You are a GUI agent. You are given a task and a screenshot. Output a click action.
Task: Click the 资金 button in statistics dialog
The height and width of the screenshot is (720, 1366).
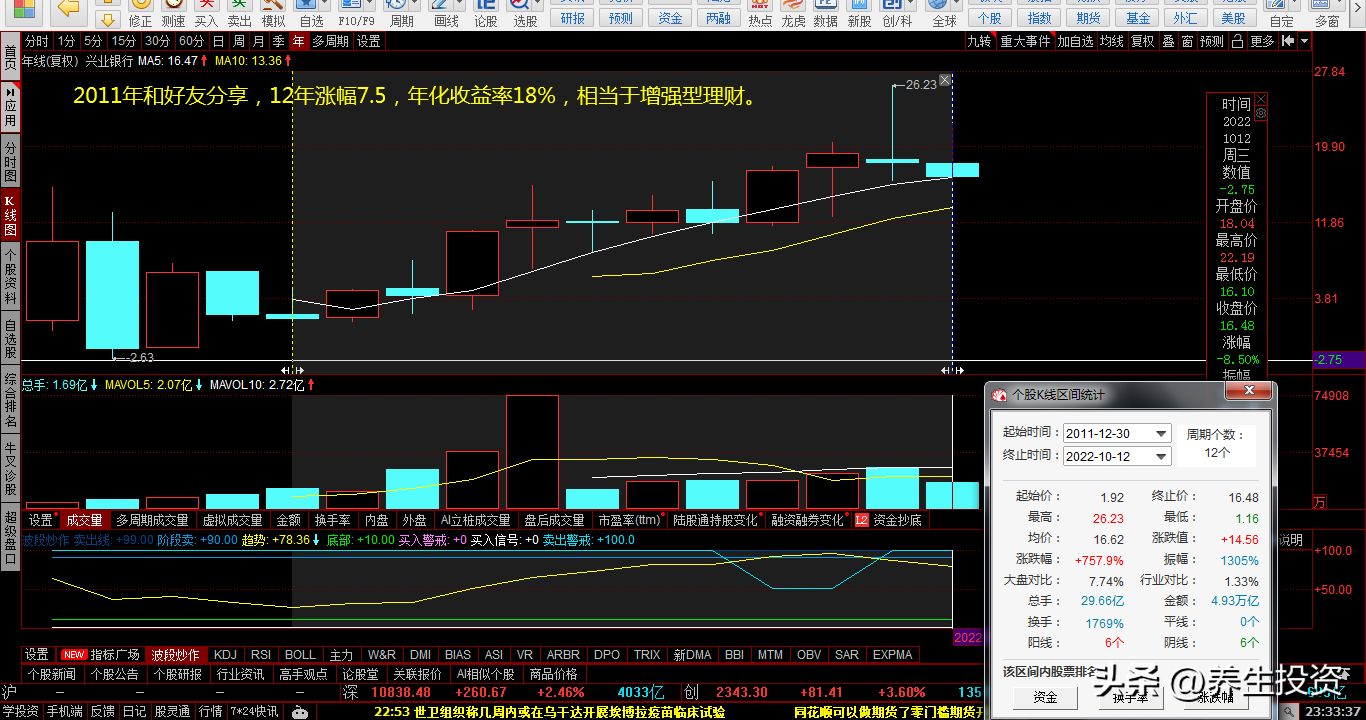pyautogui.click(x=1044, y=697)
